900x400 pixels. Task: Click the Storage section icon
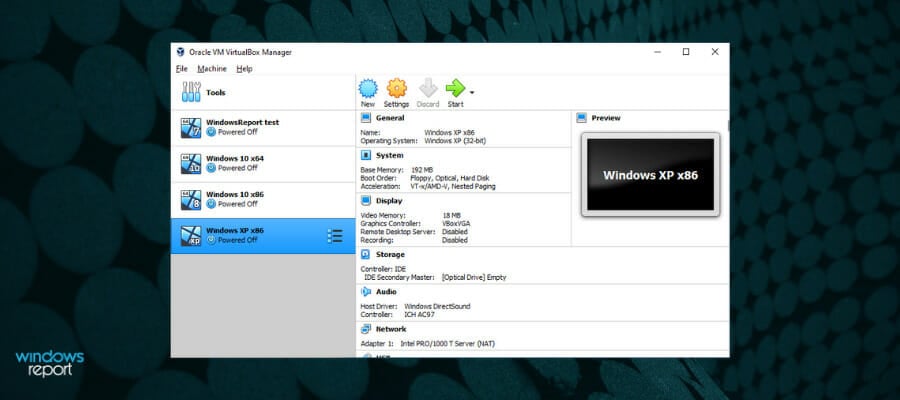[x=365, y=254]
